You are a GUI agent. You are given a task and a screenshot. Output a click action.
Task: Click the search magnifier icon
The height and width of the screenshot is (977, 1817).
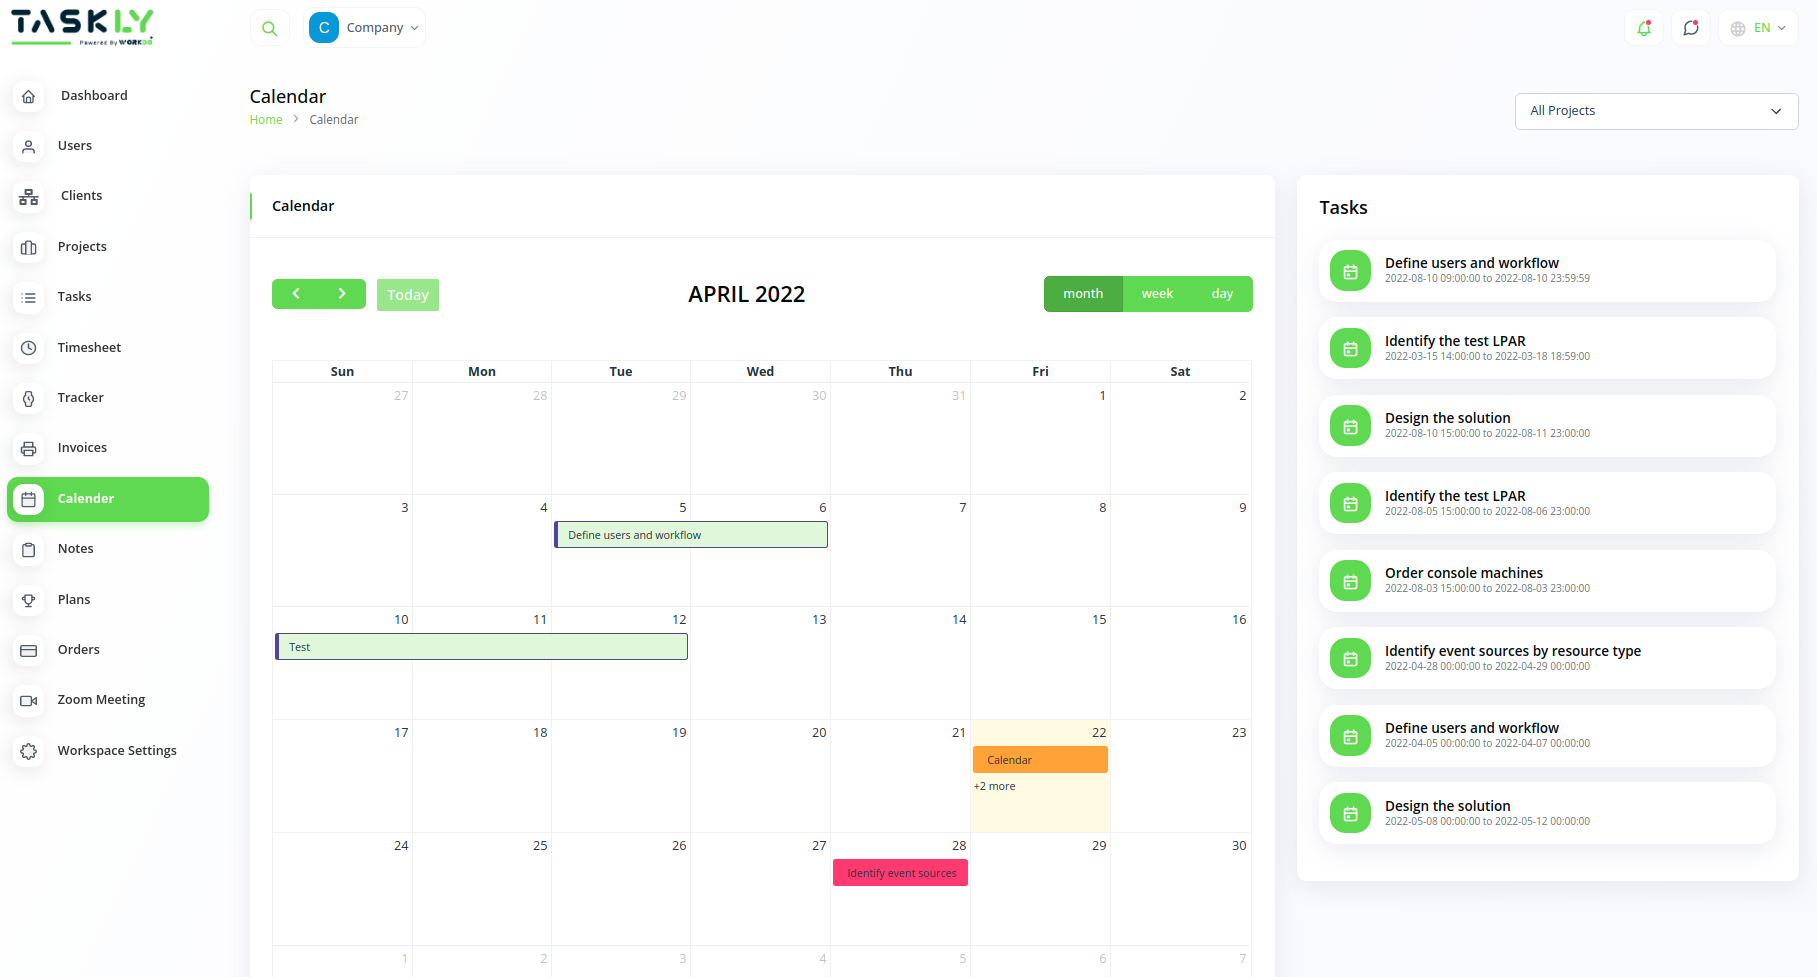pos(269,28)
